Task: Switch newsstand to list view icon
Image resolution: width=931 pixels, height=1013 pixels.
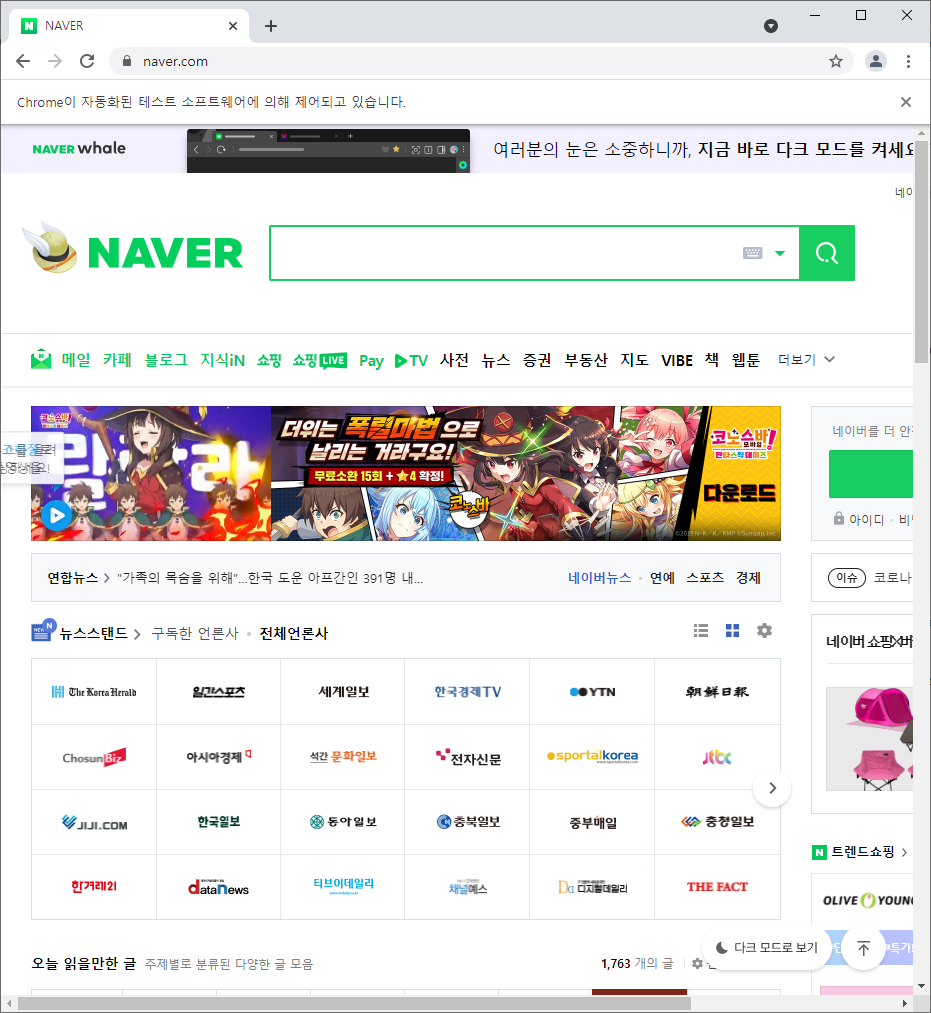Action: pos(701,631)
